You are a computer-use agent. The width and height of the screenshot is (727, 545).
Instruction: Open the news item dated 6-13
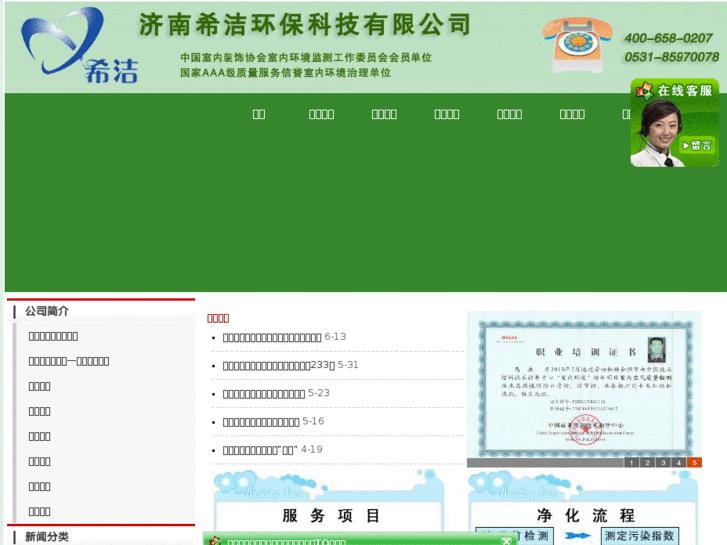coord(272,338)
